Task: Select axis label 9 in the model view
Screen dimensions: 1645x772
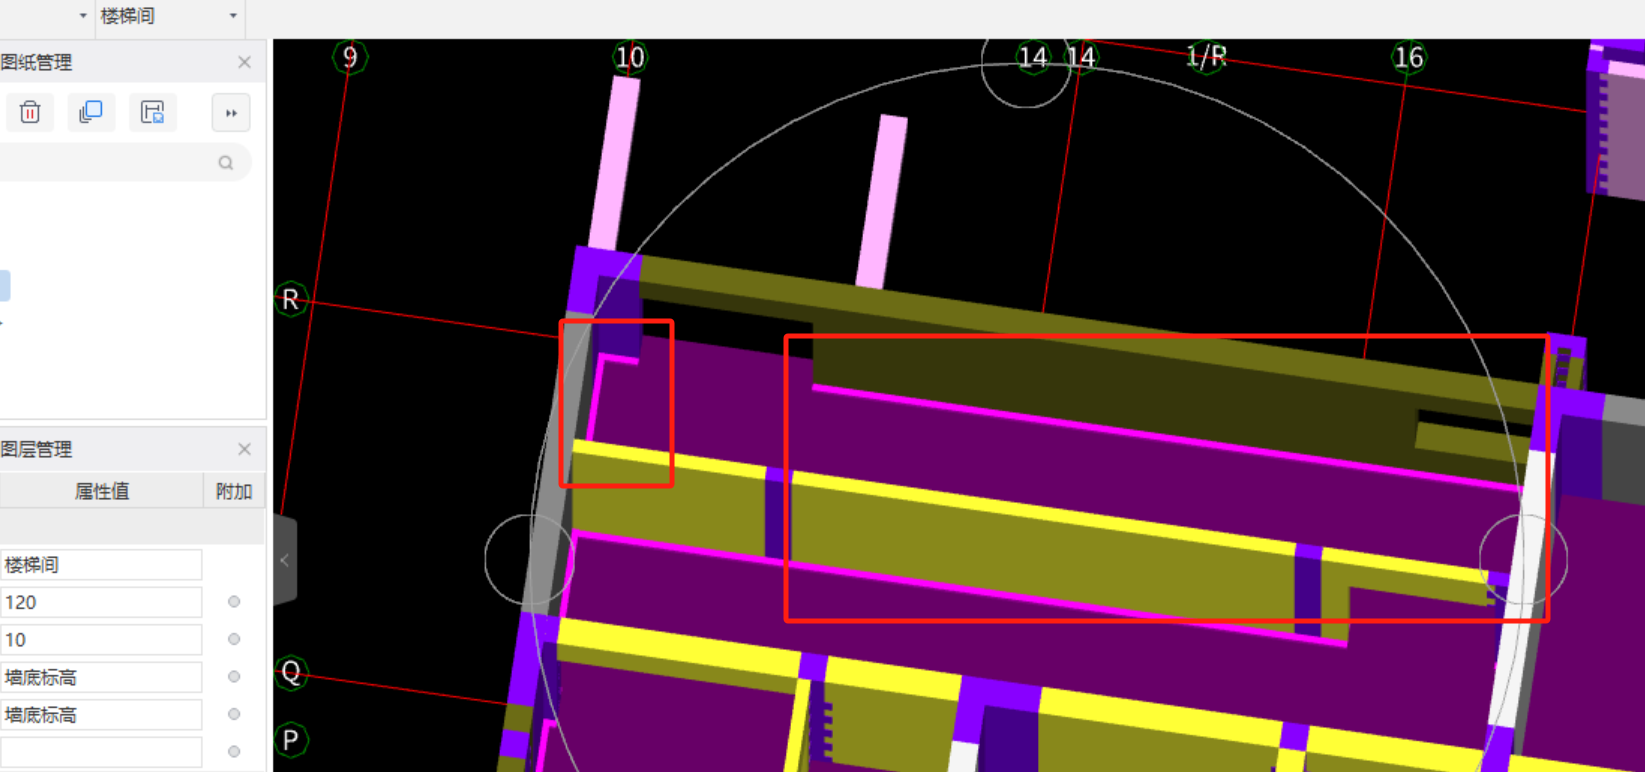Action: coord(350,57)
